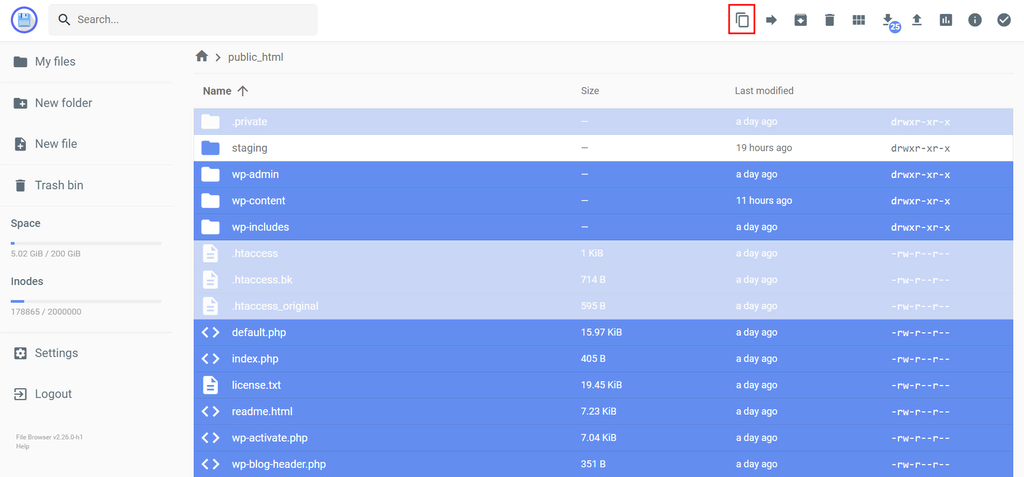
Task: Click the Archive icon in the toolbar
Action: [x=800, y=20]
